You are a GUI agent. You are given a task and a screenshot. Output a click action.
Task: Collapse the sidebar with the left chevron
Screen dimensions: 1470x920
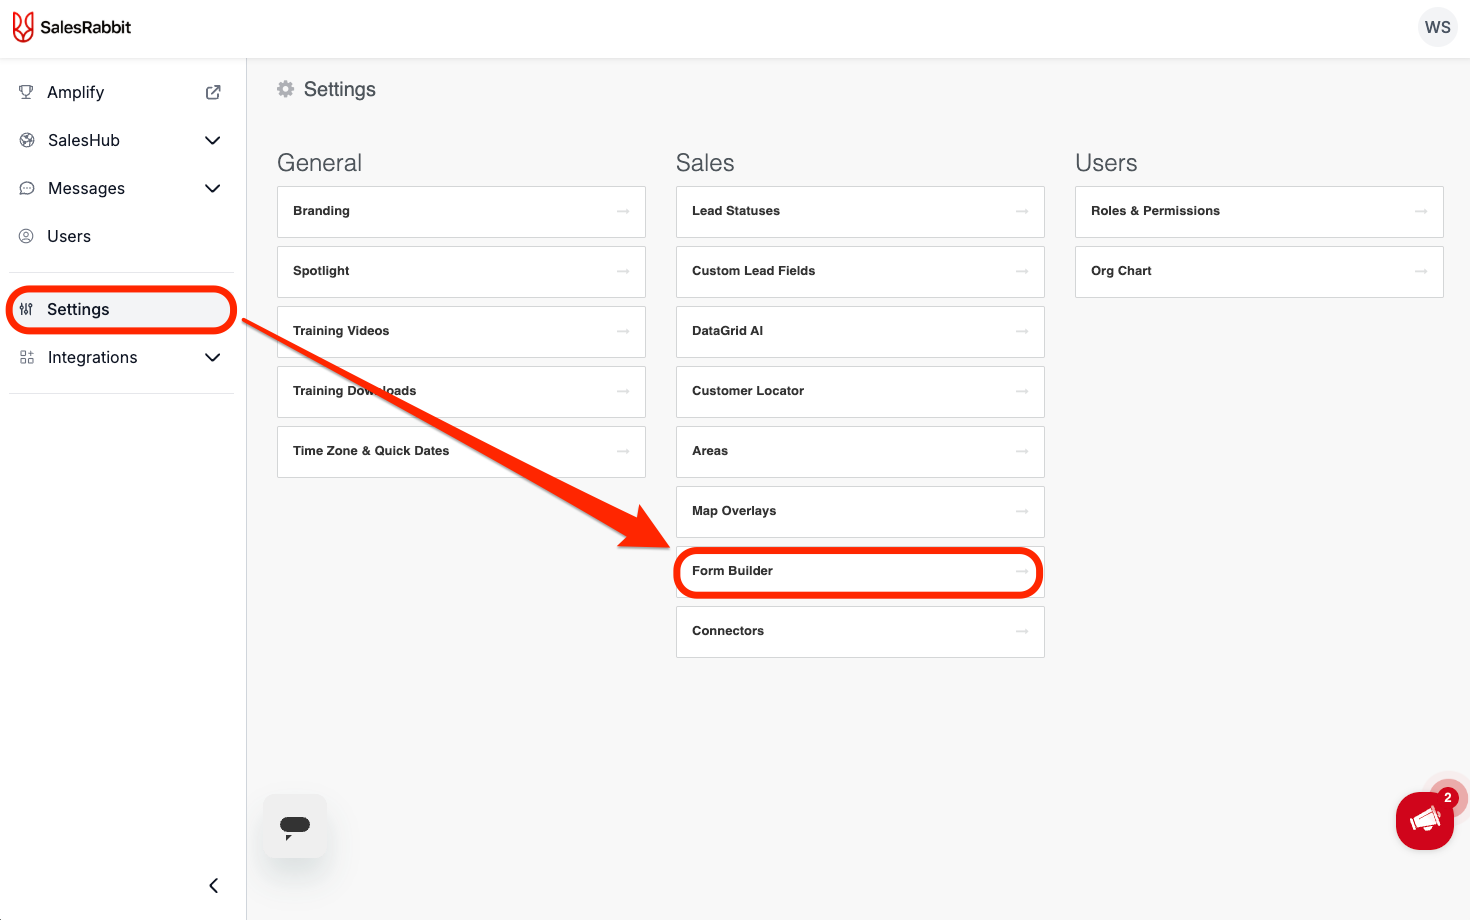point(213,885)
